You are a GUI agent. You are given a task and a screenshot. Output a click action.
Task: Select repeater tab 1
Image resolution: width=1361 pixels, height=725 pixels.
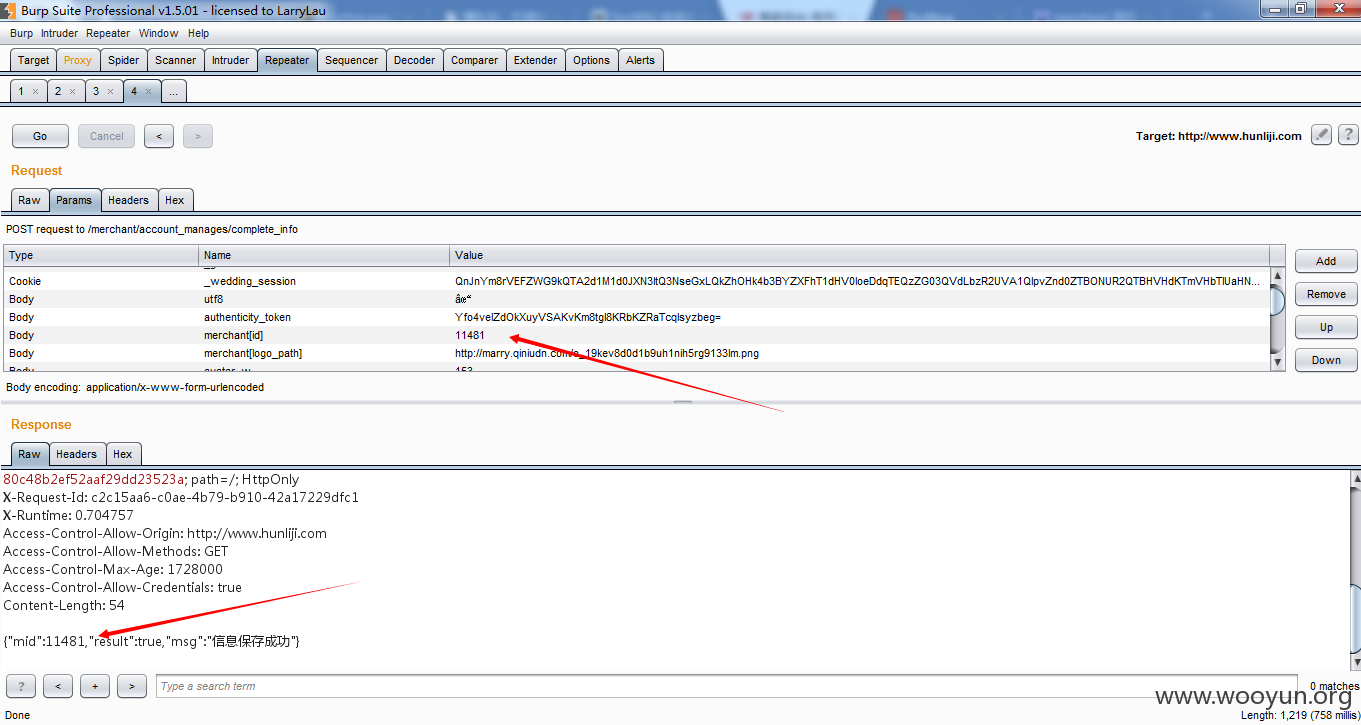point(21,91)
